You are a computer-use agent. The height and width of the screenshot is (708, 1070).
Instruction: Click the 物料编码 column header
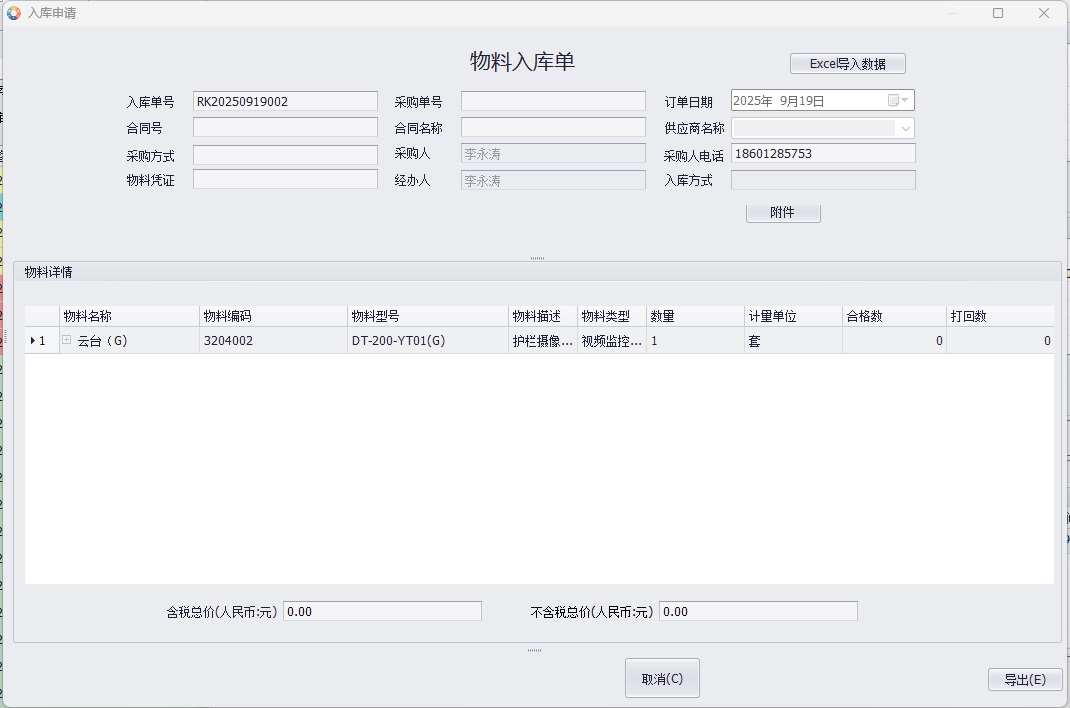click(x=273, y=316)
